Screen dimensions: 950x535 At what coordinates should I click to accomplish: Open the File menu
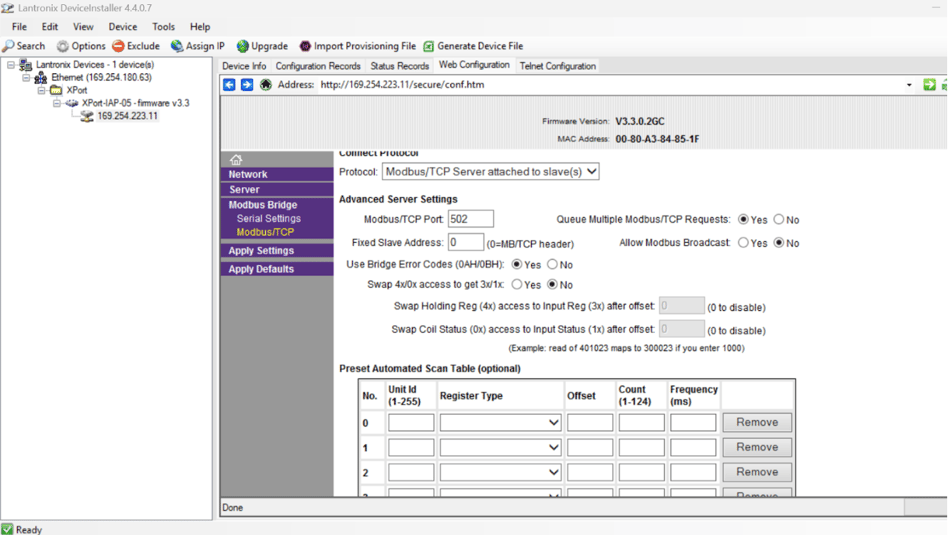[19, 27]
